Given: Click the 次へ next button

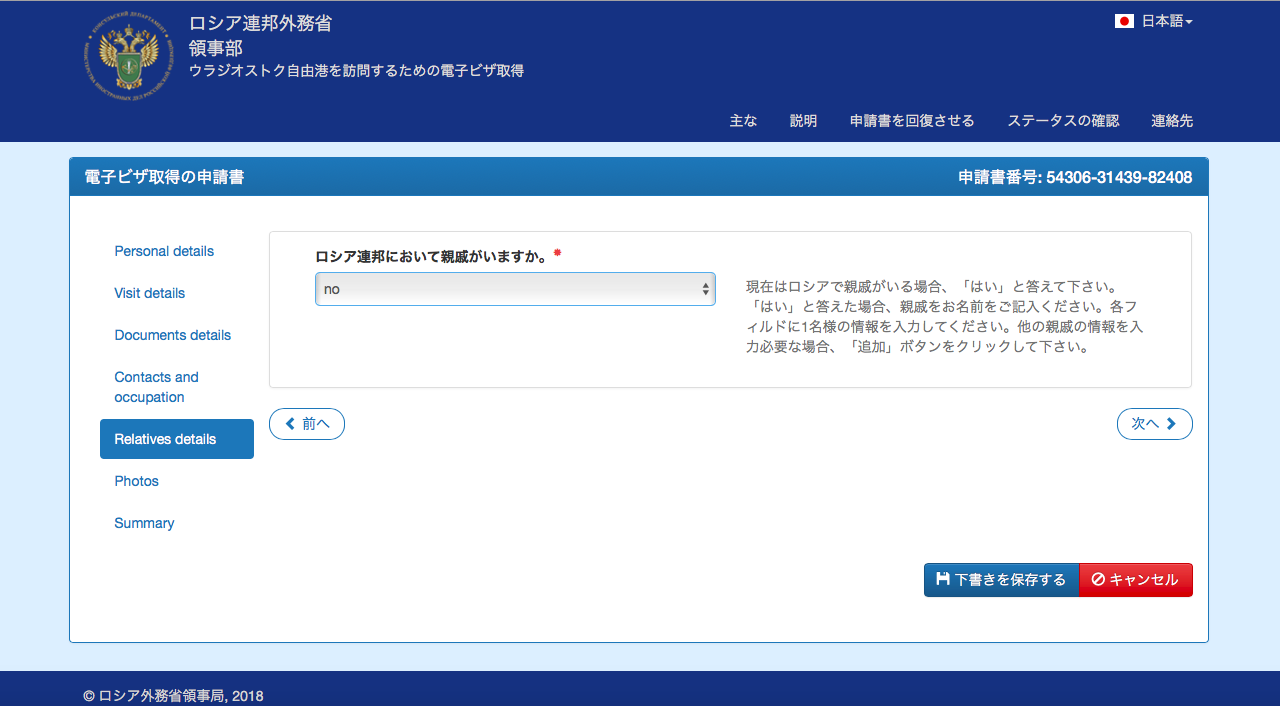Looking at the screenshot, I should coord(1154,424).
